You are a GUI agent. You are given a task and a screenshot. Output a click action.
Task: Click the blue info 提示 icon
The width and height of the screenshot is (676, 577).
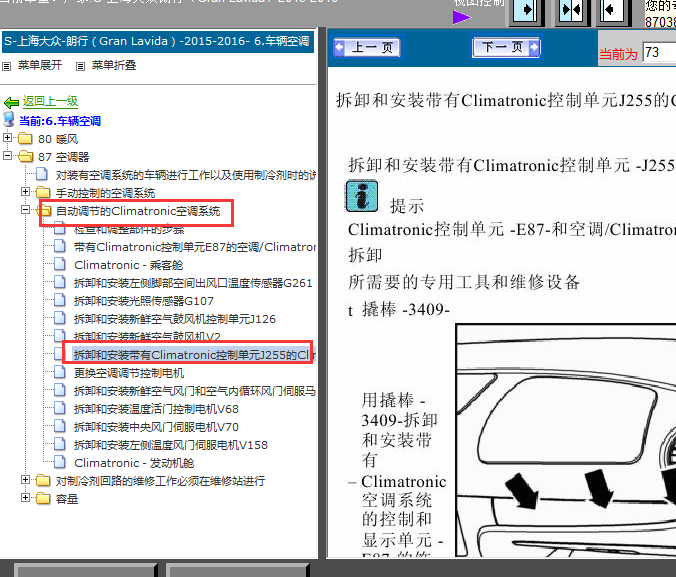point(362,196)
